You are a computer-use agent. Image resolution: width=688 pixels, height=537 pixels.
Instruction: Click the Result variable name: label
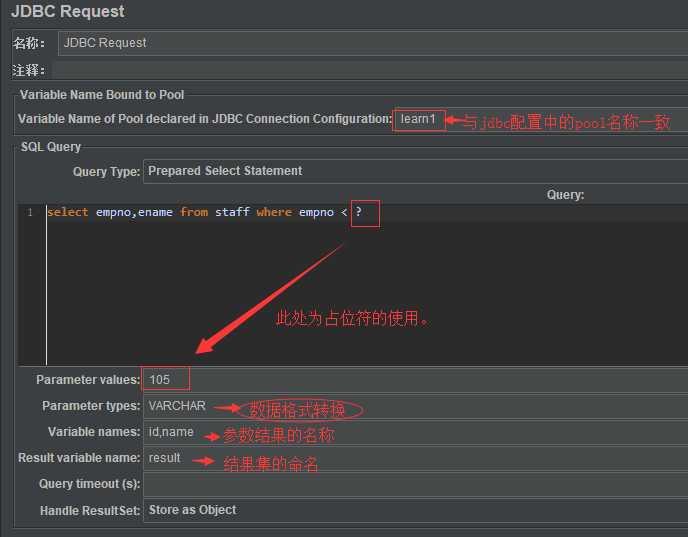pyautogui.click(x=79, y=458)
